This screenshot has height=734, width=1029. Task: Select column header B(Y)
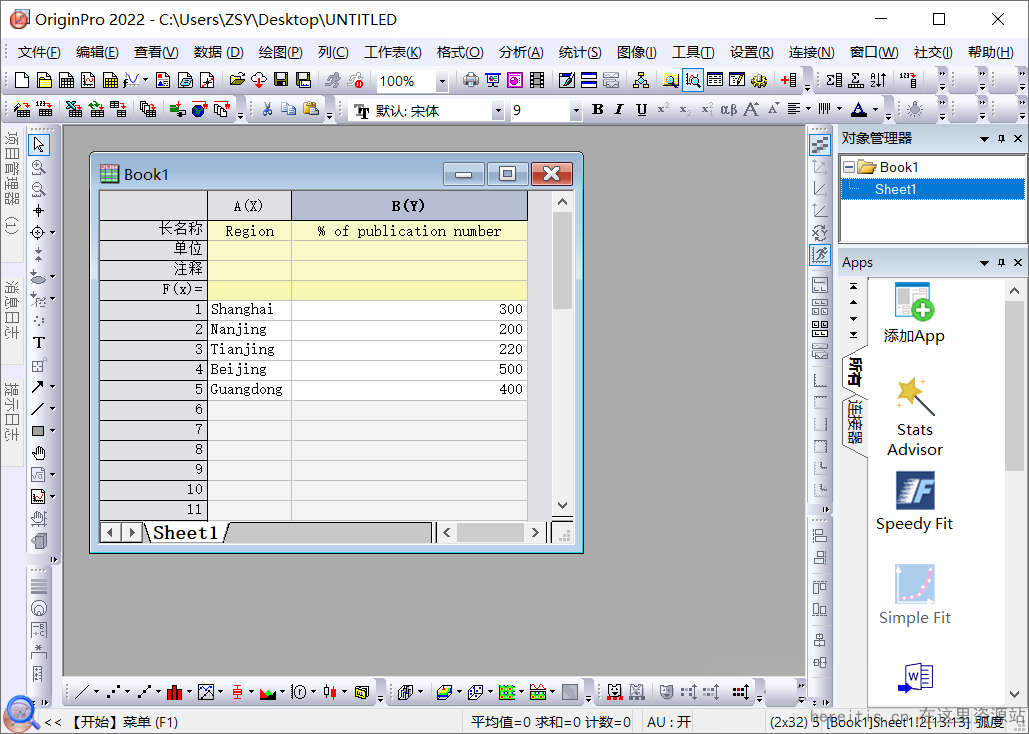tap(409, 205)
